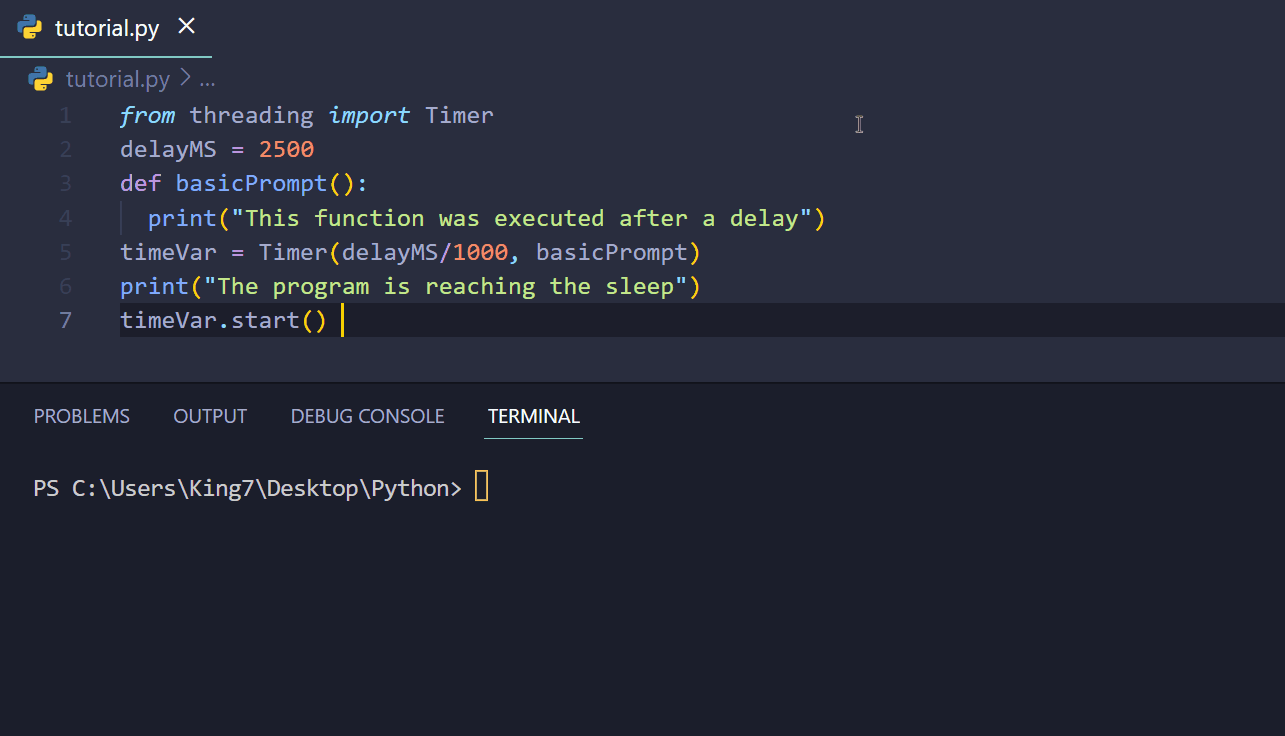The height and width of the screenshot is (736, 1285).
Task: Select the tutorial.py editor tab
Action: [110, 27]
